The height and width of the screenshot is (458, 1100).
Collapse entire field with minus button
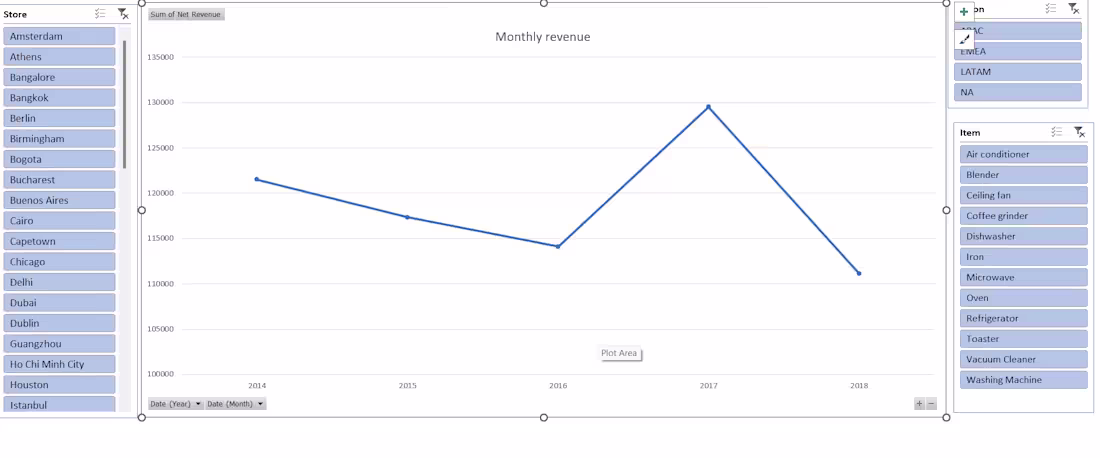click(931, 403)
